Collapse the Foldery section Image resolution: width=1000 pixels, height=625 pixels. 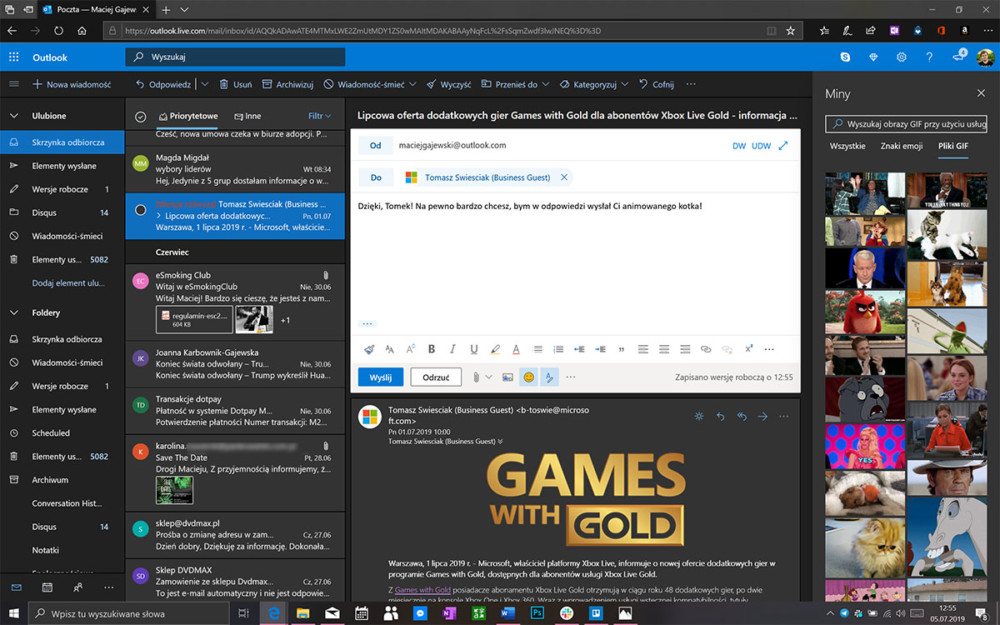(x=13, y=312)
